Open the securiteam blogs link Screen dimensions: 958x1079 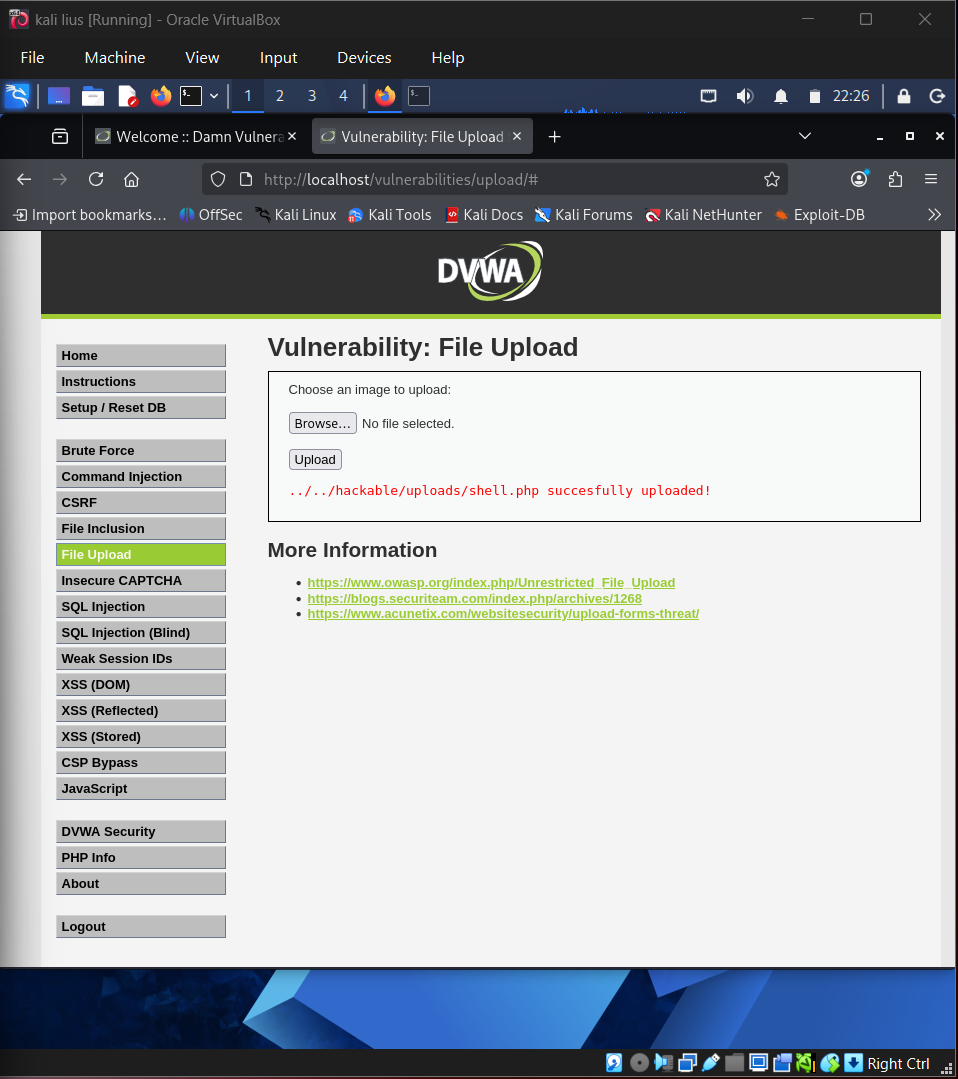coord(475,599)
